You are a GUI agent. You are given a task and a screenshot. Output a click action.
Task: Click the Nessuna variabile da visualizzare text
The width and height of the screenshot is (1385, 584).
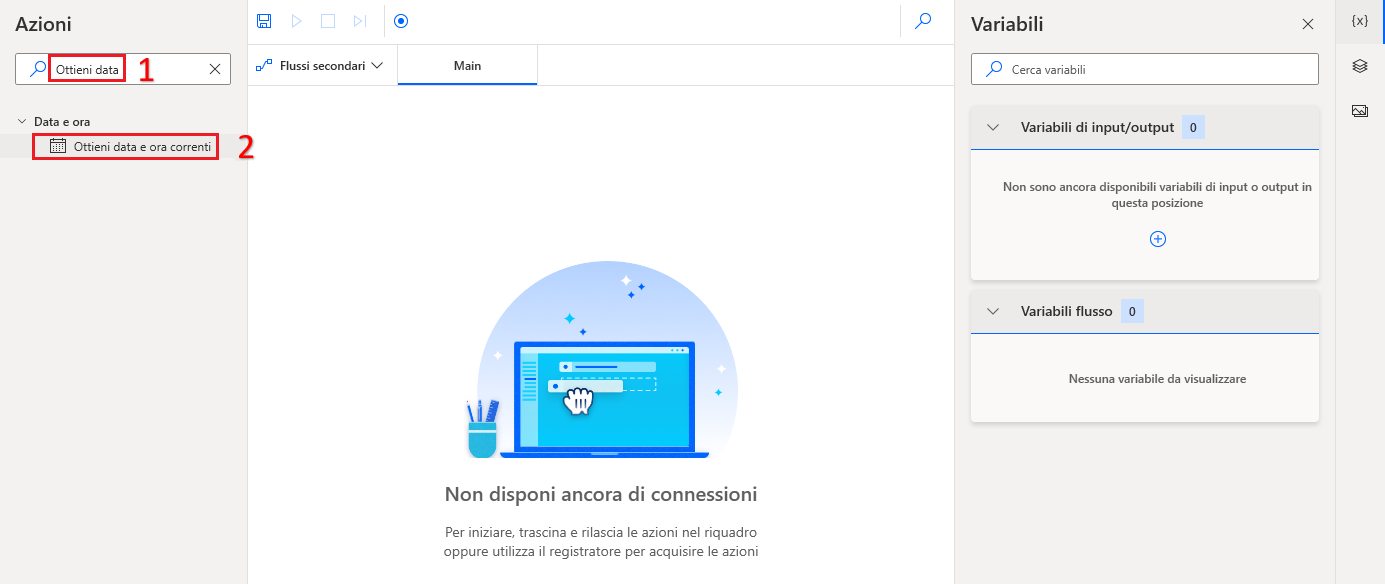1157,379
